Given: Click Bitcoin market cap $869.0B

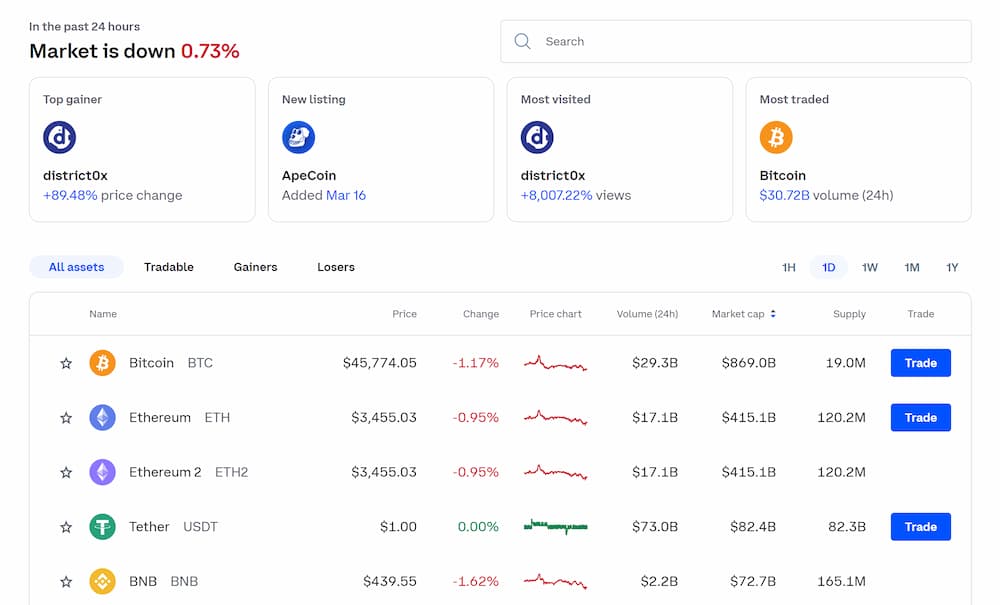Looking at the screenshot, I should [x=749, y=363].
